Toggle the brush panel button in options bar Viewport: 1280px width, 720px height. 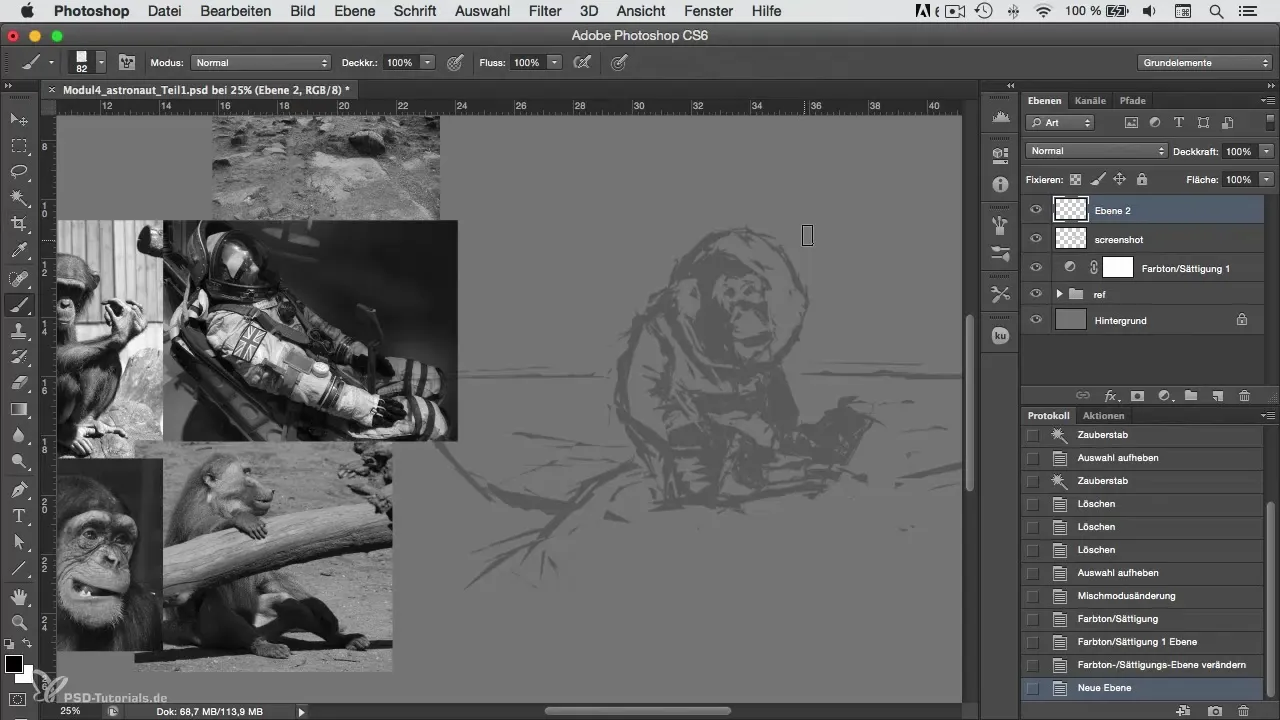[127, 62]
